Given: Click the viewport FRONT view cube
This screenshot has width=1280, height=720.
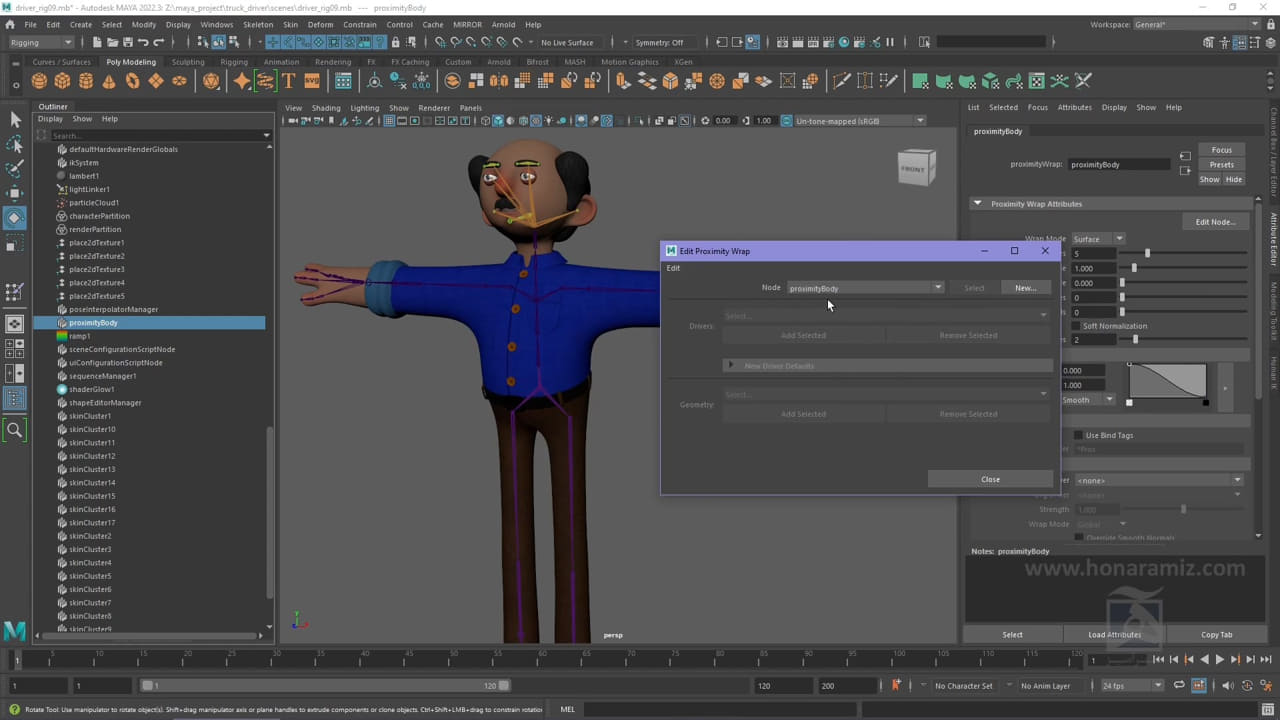Looking at the screenshot, I should pyautogui.click(x=915, y=168).
